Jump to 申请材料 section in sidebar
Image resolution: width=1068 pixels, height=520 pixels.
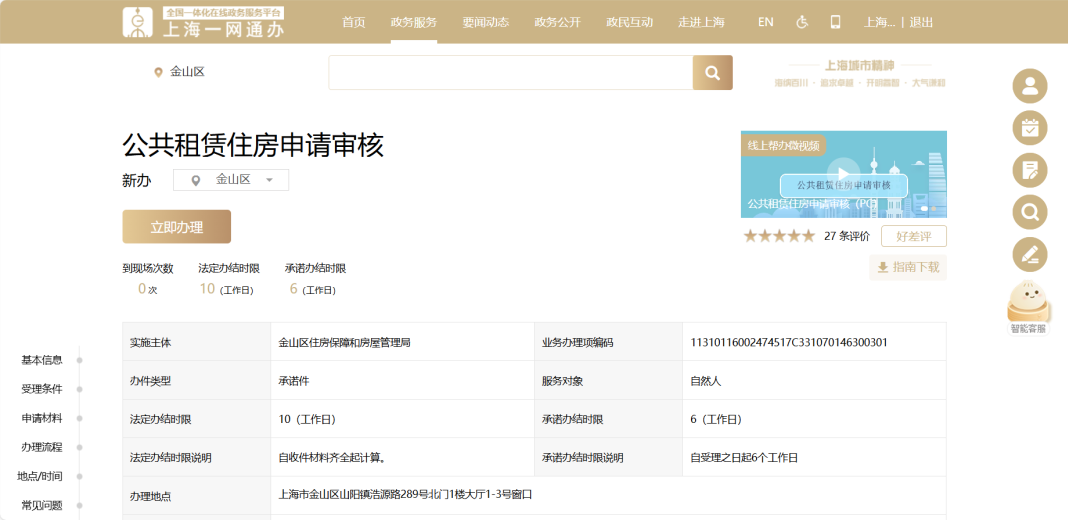[x=42, y=418]
